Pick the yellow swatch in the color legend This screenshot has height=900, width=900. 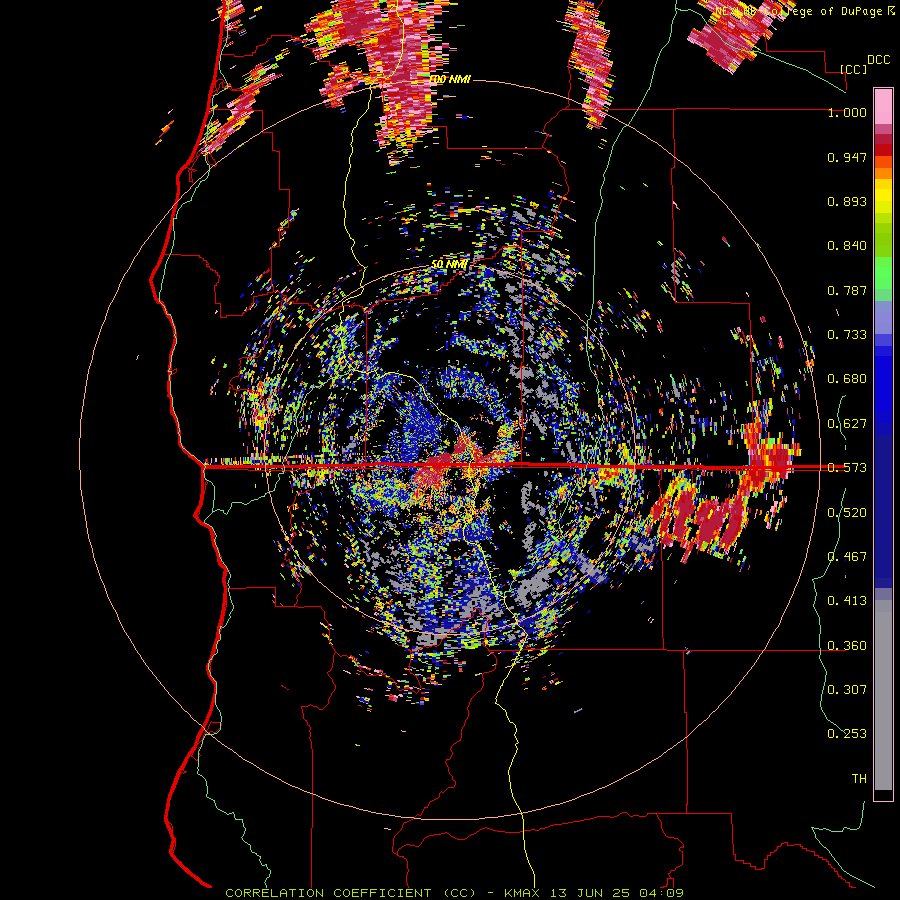(x=883, y=196)
